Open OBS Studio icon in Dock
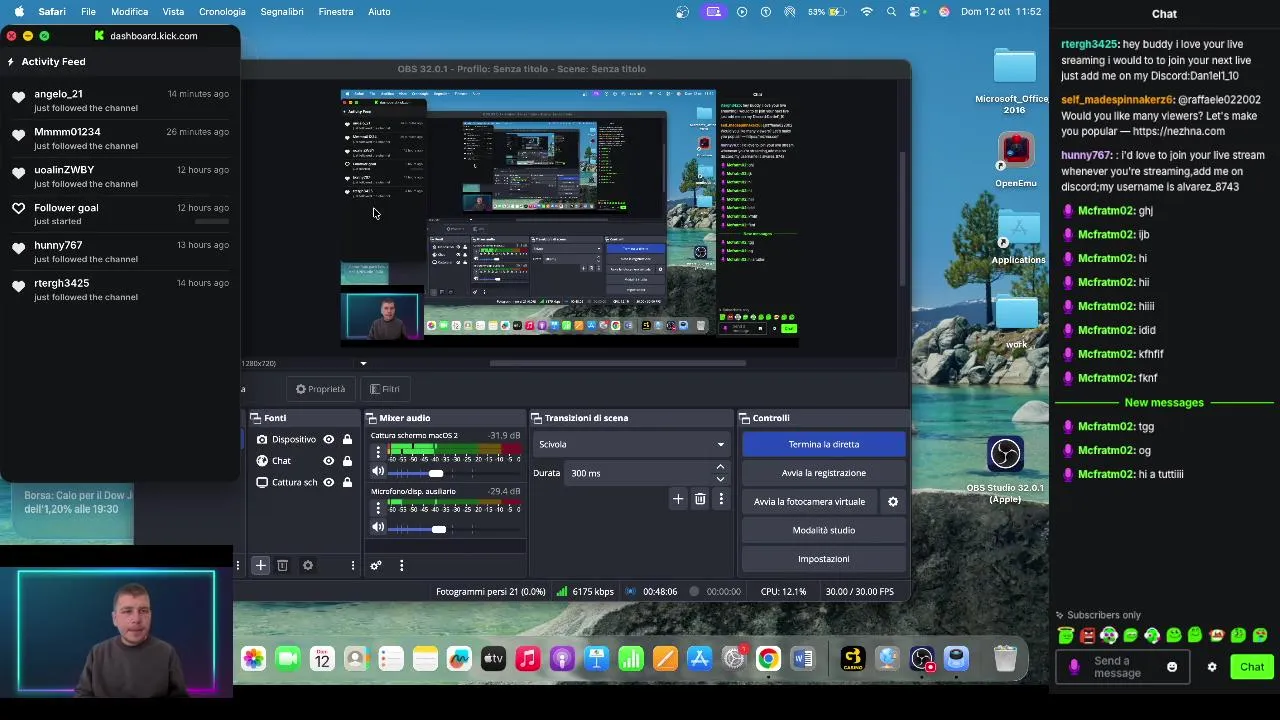The image size is (1280, 720). click(x=922, y=659)
